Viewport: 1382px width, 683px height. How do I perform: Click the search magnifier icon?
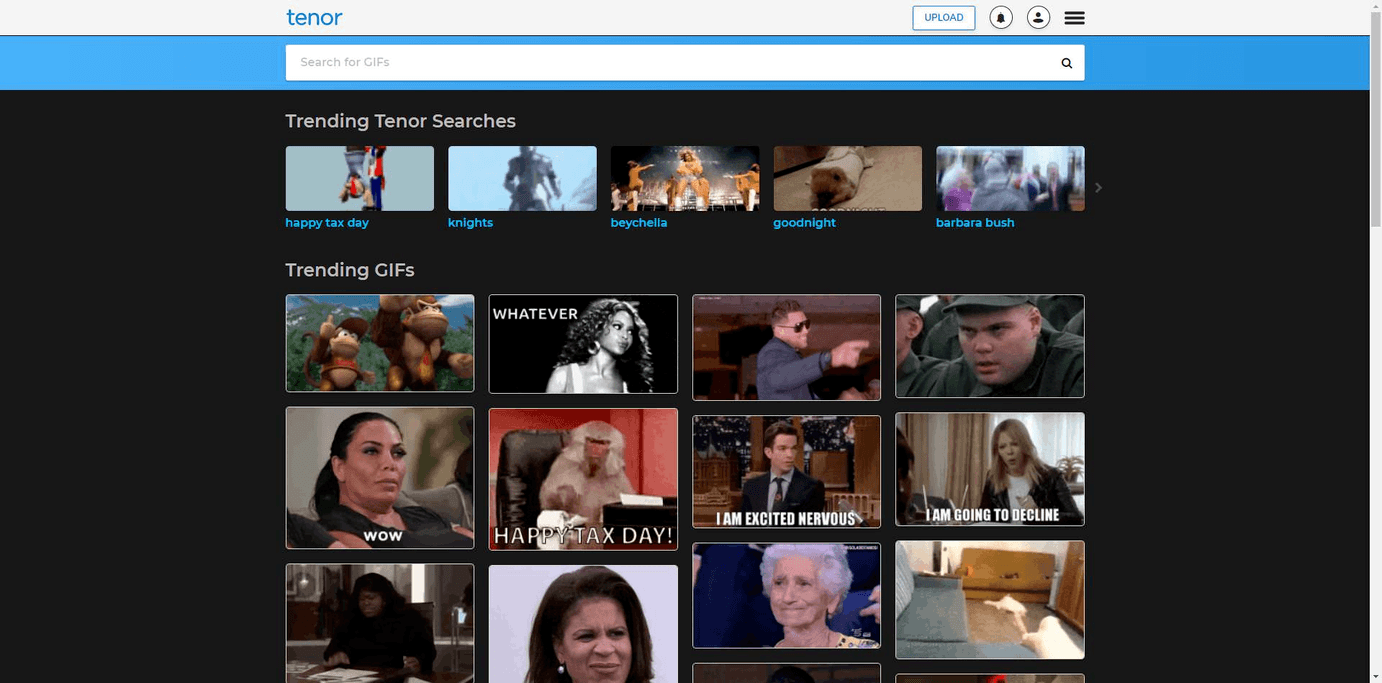[1066, 63]
